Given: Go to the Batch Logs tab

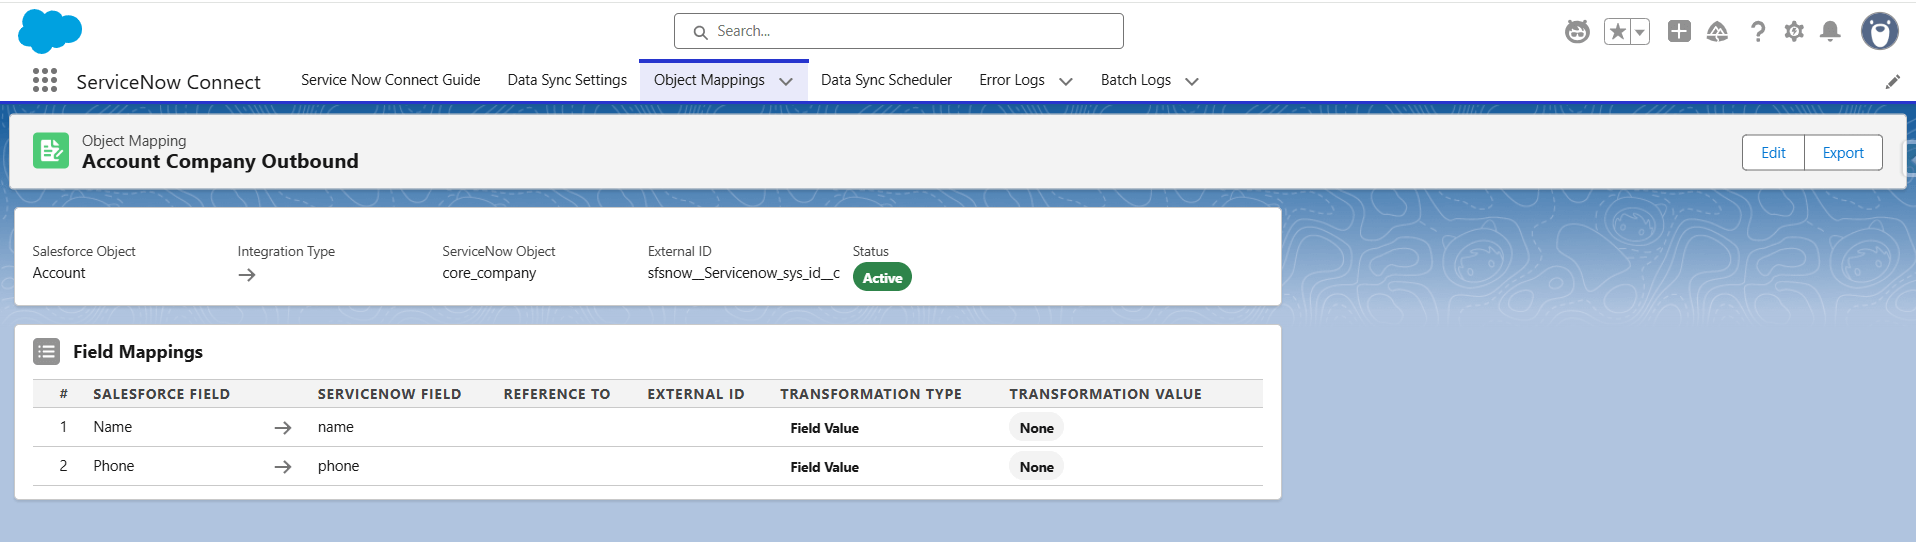Looking at the screenshot, I should (x=1136, y=80).
